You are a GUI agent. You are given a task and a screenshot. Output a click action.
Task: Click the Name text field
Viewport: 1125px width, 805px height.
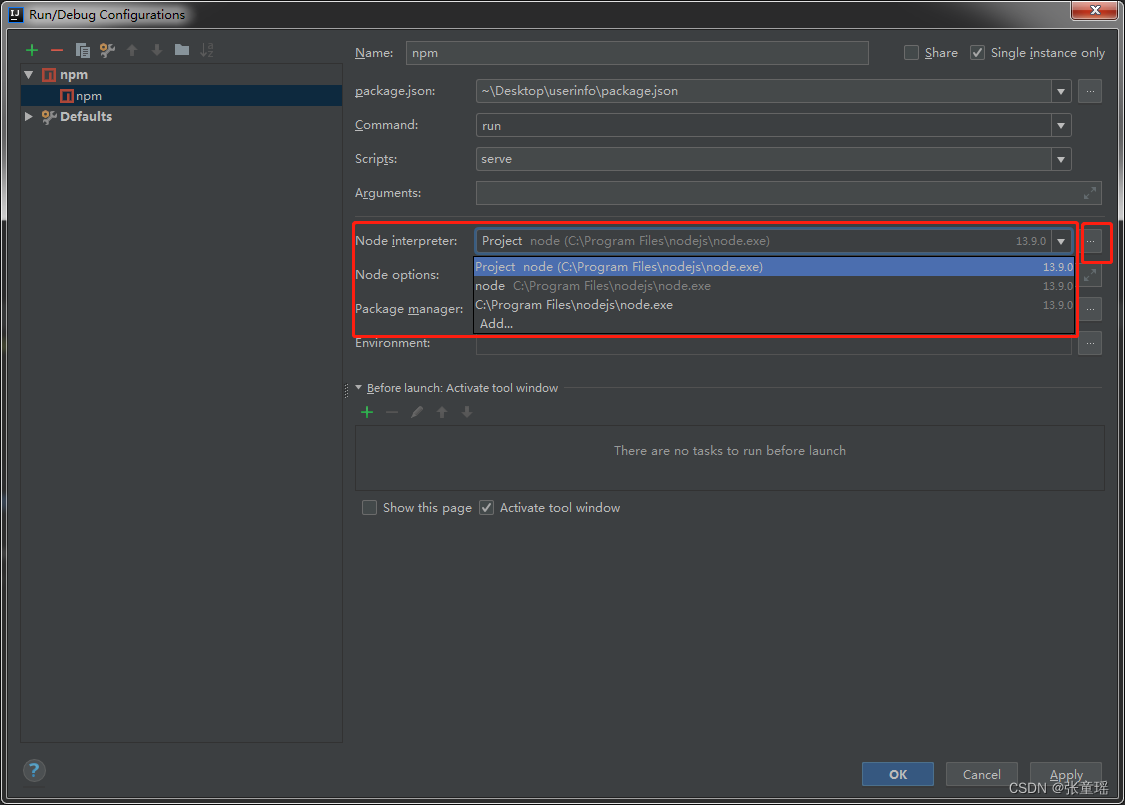tap(637, 53)
